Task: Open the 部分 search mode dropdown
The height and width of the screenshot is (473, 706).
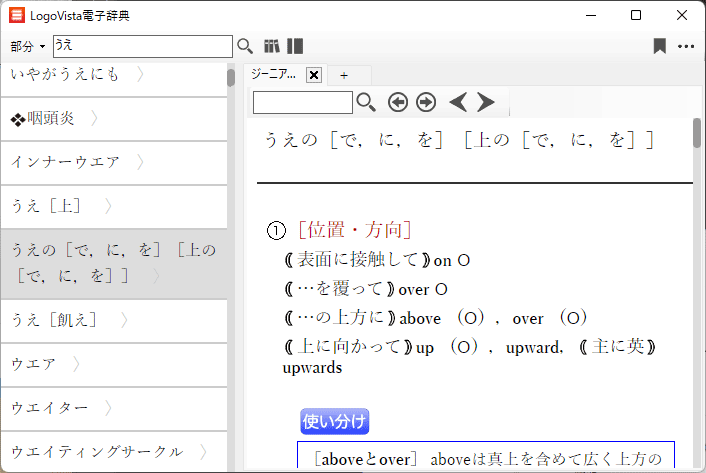Action: (x=28, y=47)
